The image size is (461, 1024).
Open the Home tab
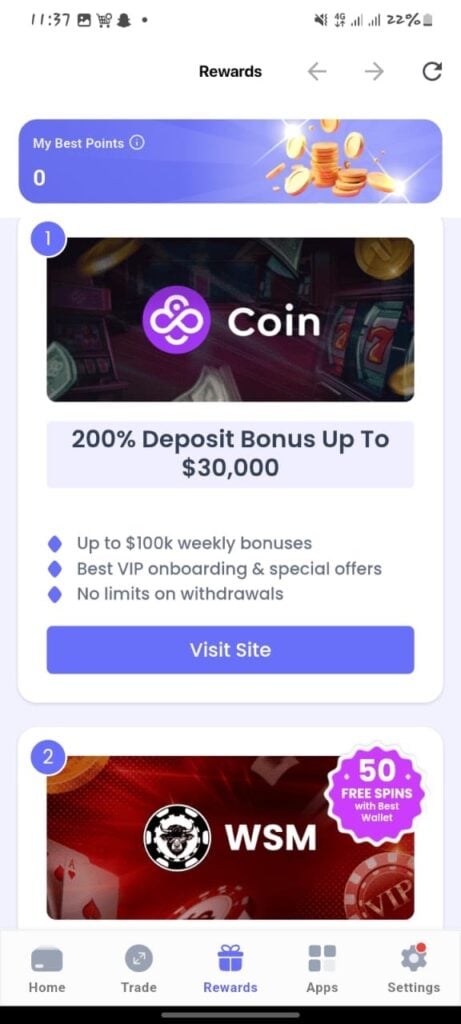pos(47,970)
